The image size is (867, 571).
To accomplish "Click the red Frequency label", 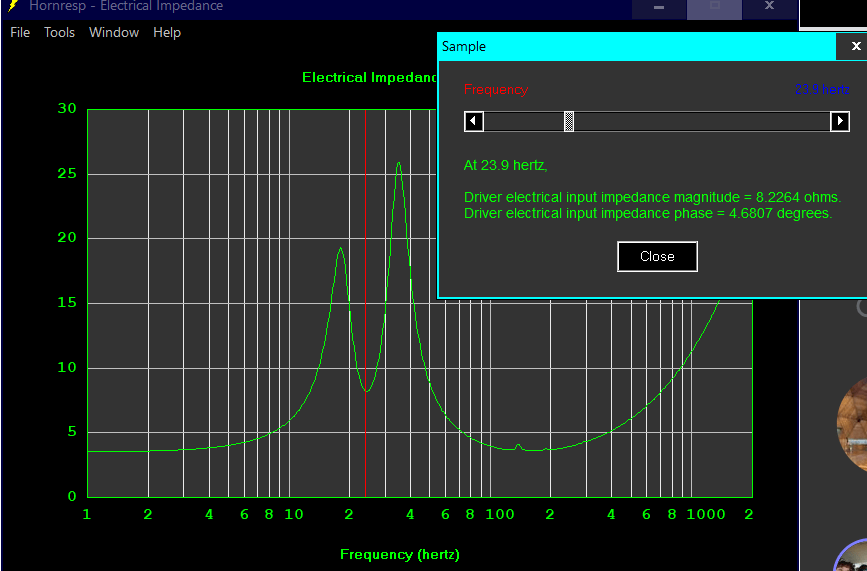I will 496,90.
